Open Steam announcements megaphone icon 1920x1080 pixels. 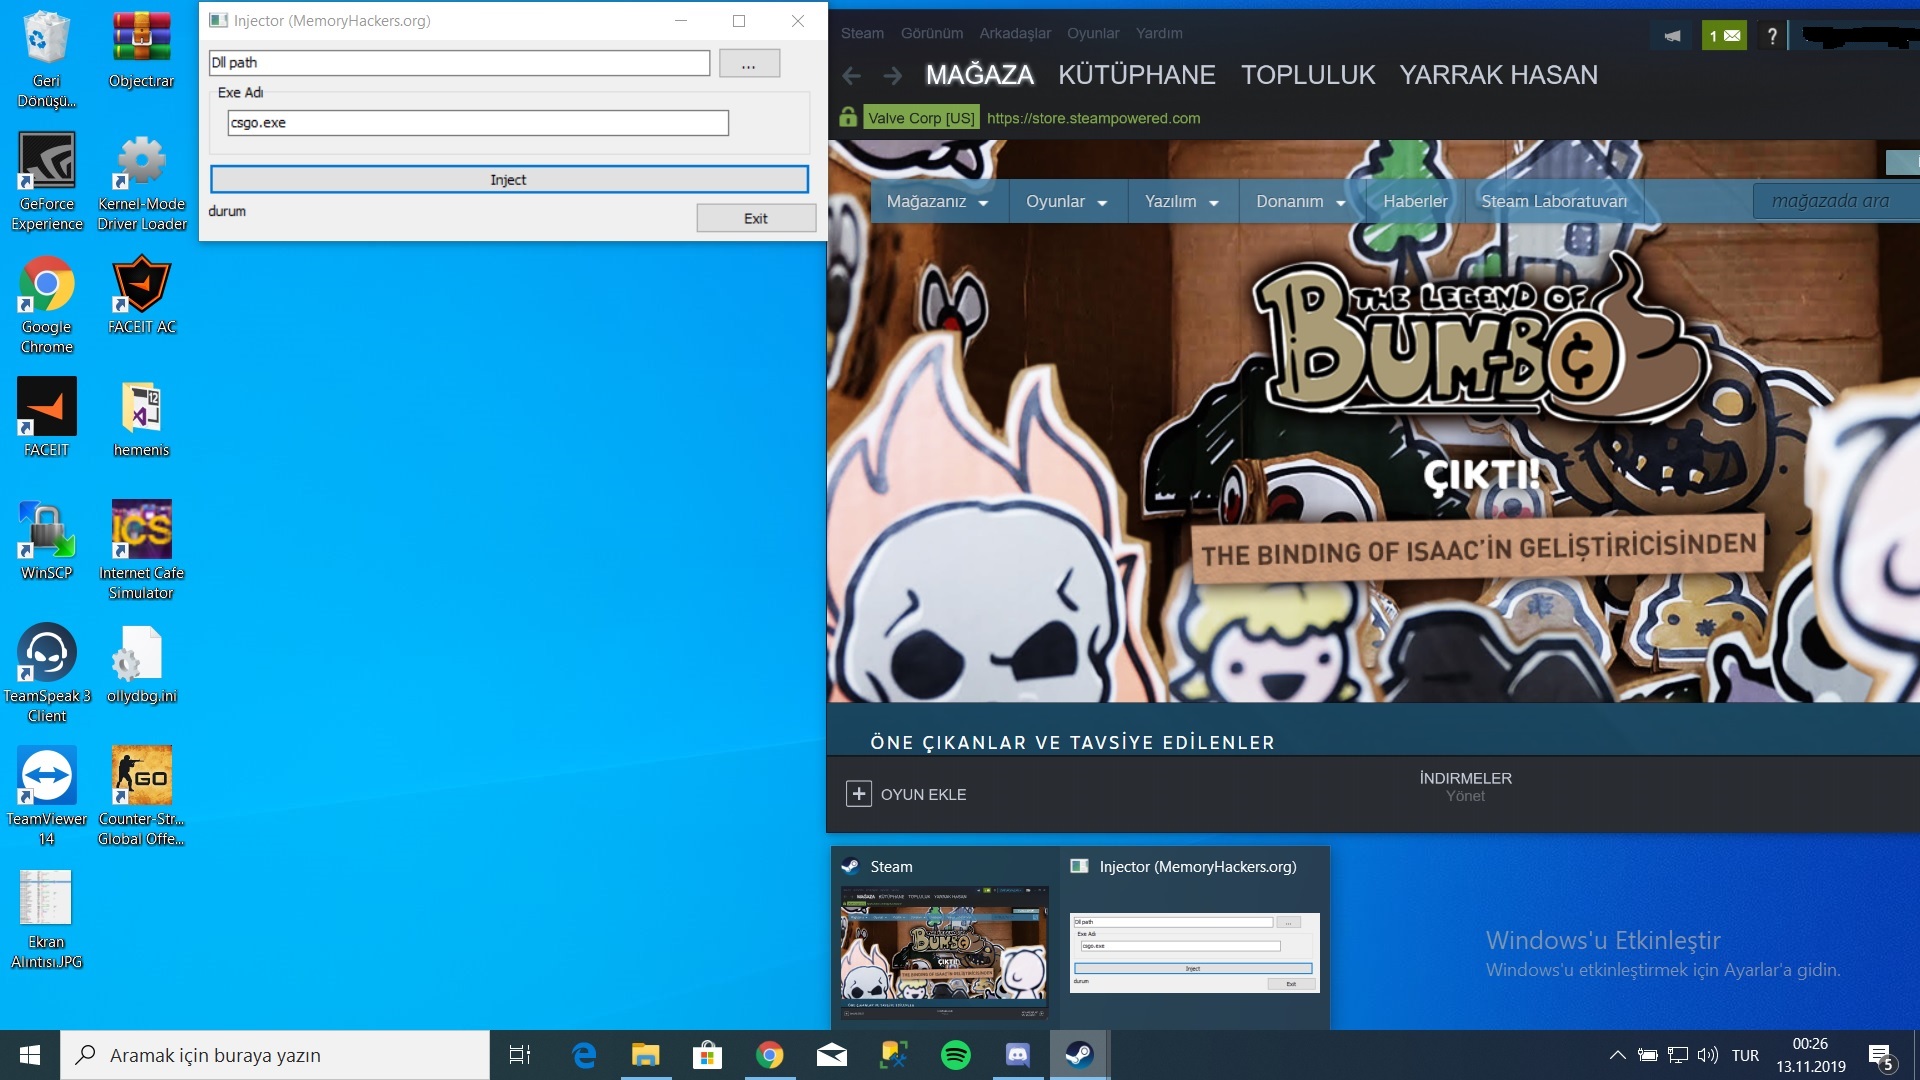(1671, 36)
